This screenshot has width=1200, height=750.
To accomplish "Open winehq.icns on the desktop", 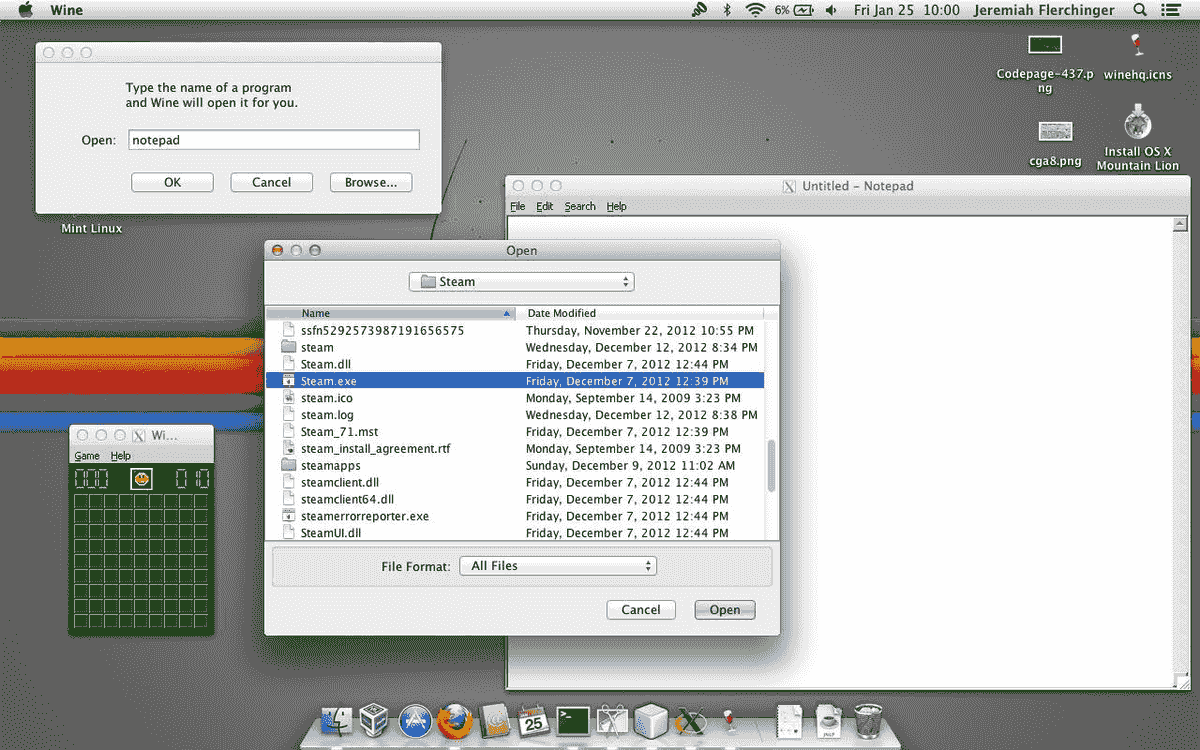I will pyautogui.click(x=1137, y=45).
